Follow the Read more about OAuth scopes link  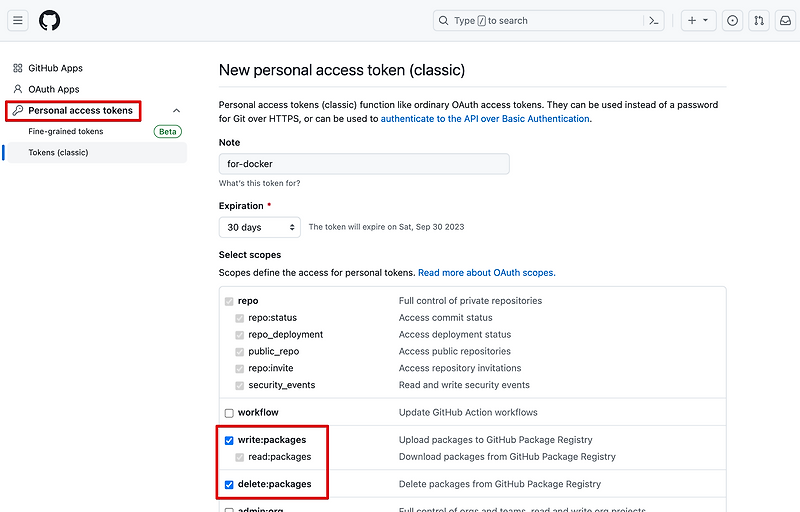[x=486, y=272]
